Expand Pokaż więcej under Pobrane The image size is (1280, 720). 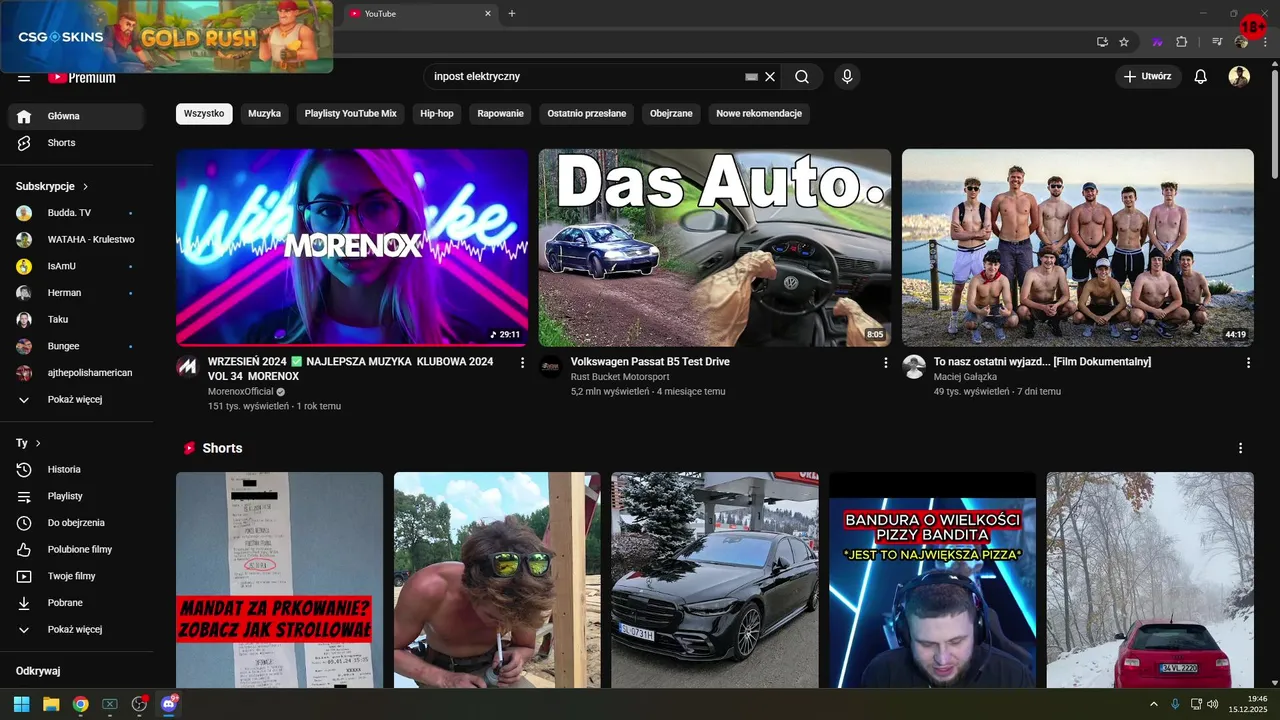point(76,629)
